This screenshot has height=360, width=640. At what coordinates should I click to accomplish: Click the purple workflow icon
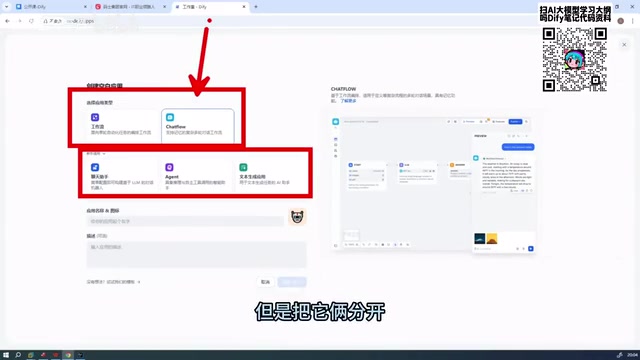coord(95,117)
